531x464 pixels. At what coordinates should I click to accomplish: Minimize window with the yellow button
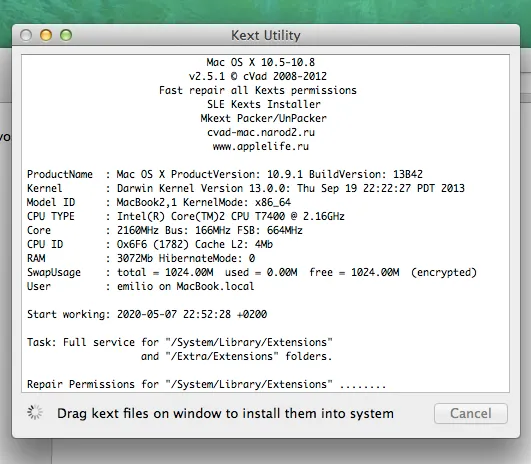click(46, 35)
